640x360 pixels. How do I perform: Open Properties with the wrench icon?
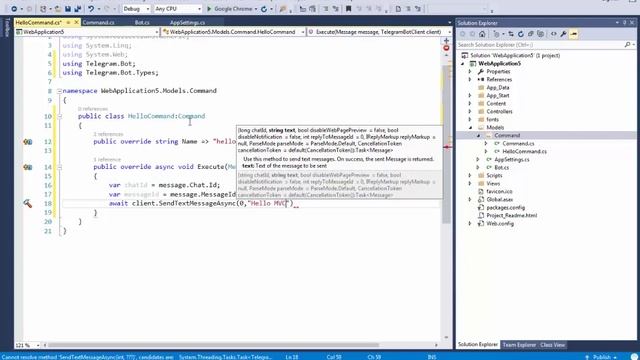(563, 34)
